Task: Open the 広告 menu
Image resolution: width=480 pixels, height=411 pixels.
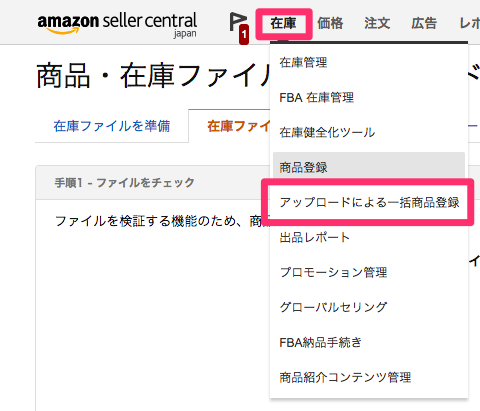Action: pyautogui.click(x=424, y=24)
